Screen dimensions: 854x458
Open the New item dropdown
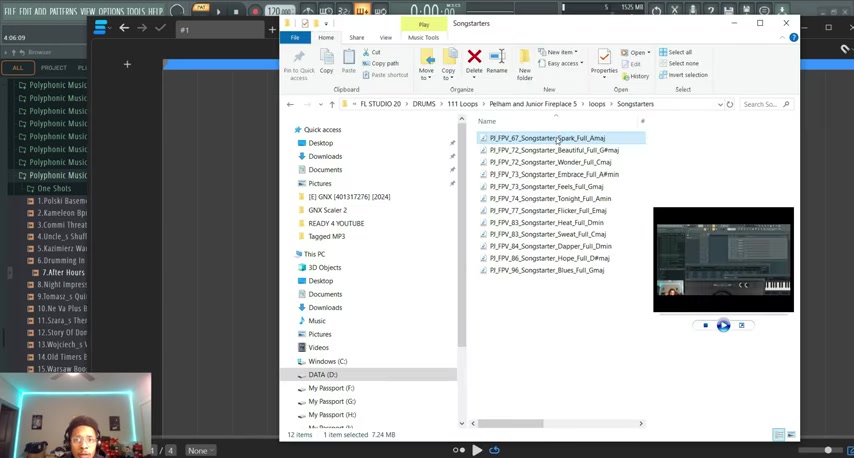click(558, 52)
